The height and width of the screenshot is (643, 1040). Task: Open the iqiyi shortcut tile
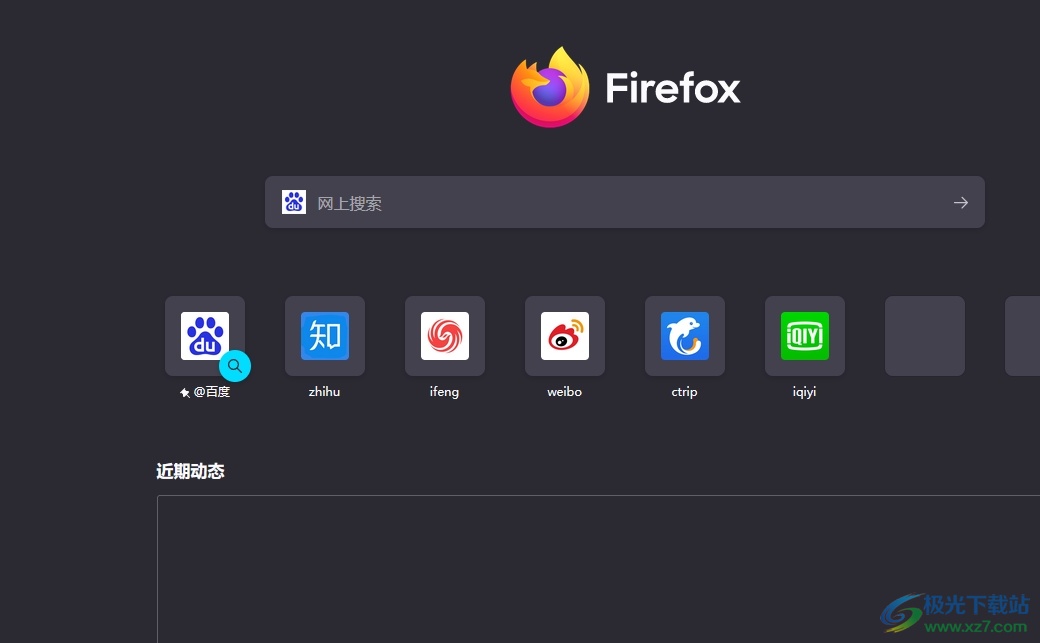click(x=805, y=336)
